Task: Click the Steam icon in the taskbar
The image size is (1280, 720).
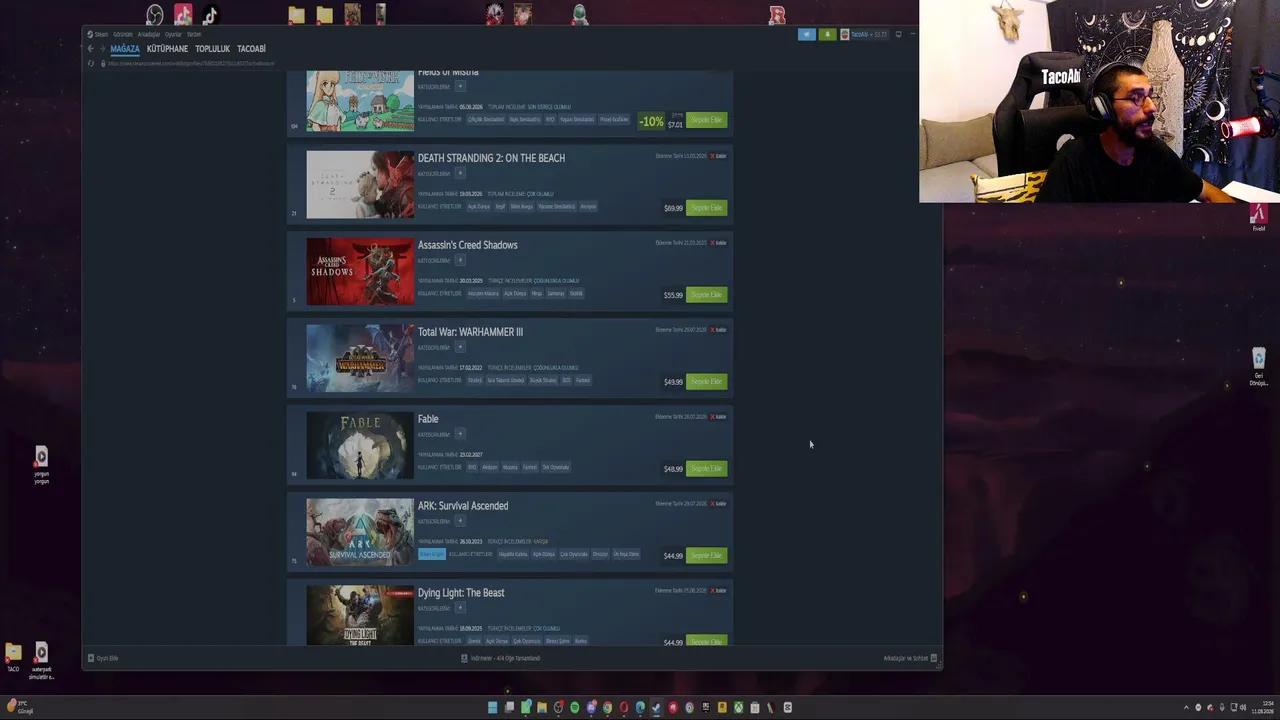Action: (656, 708)
